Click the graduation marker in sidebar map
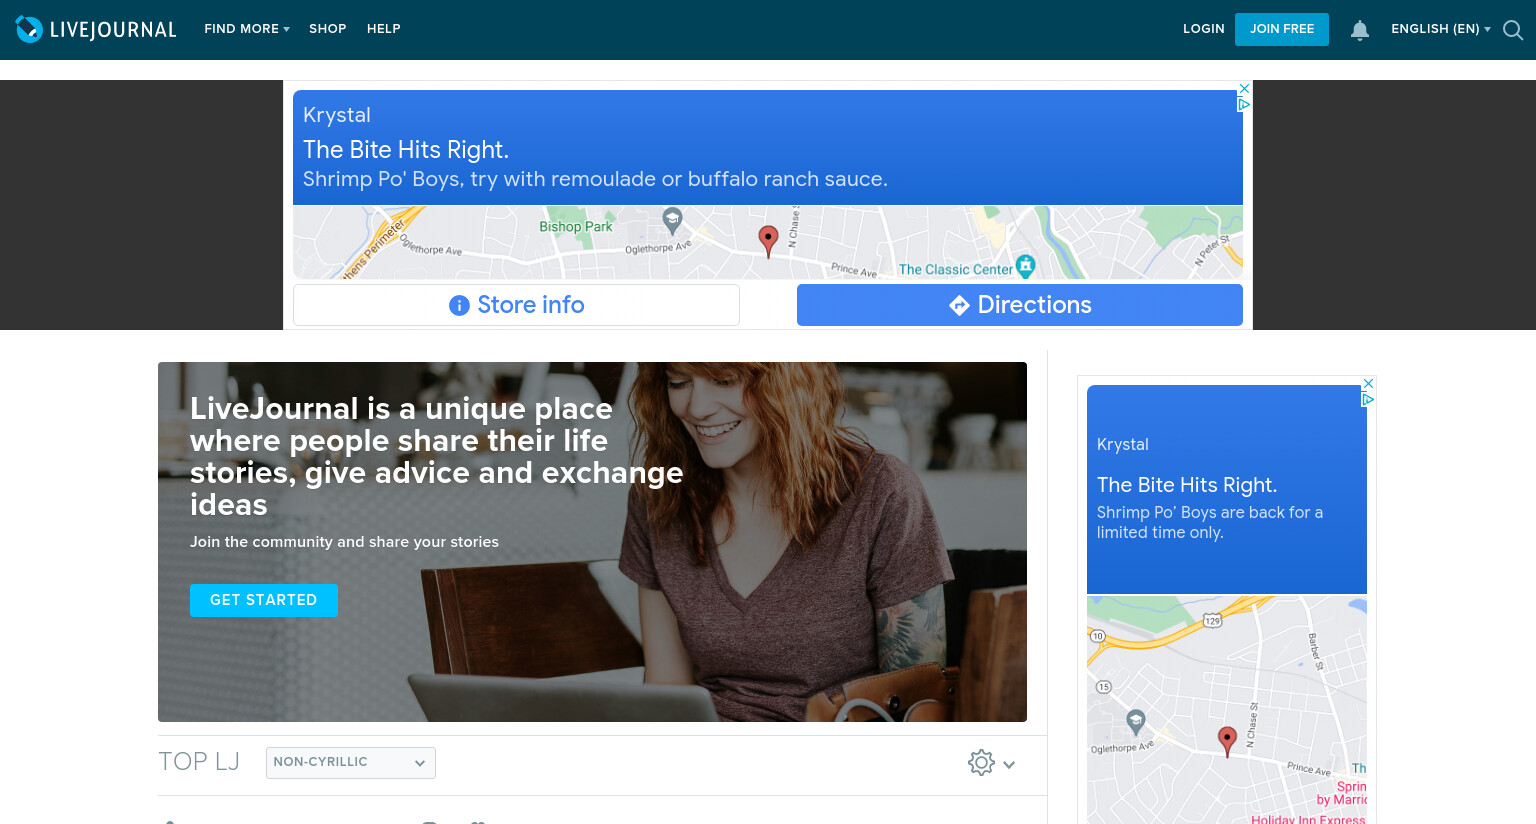Viewport: 1536px width, 824px height. (1136, 721)
